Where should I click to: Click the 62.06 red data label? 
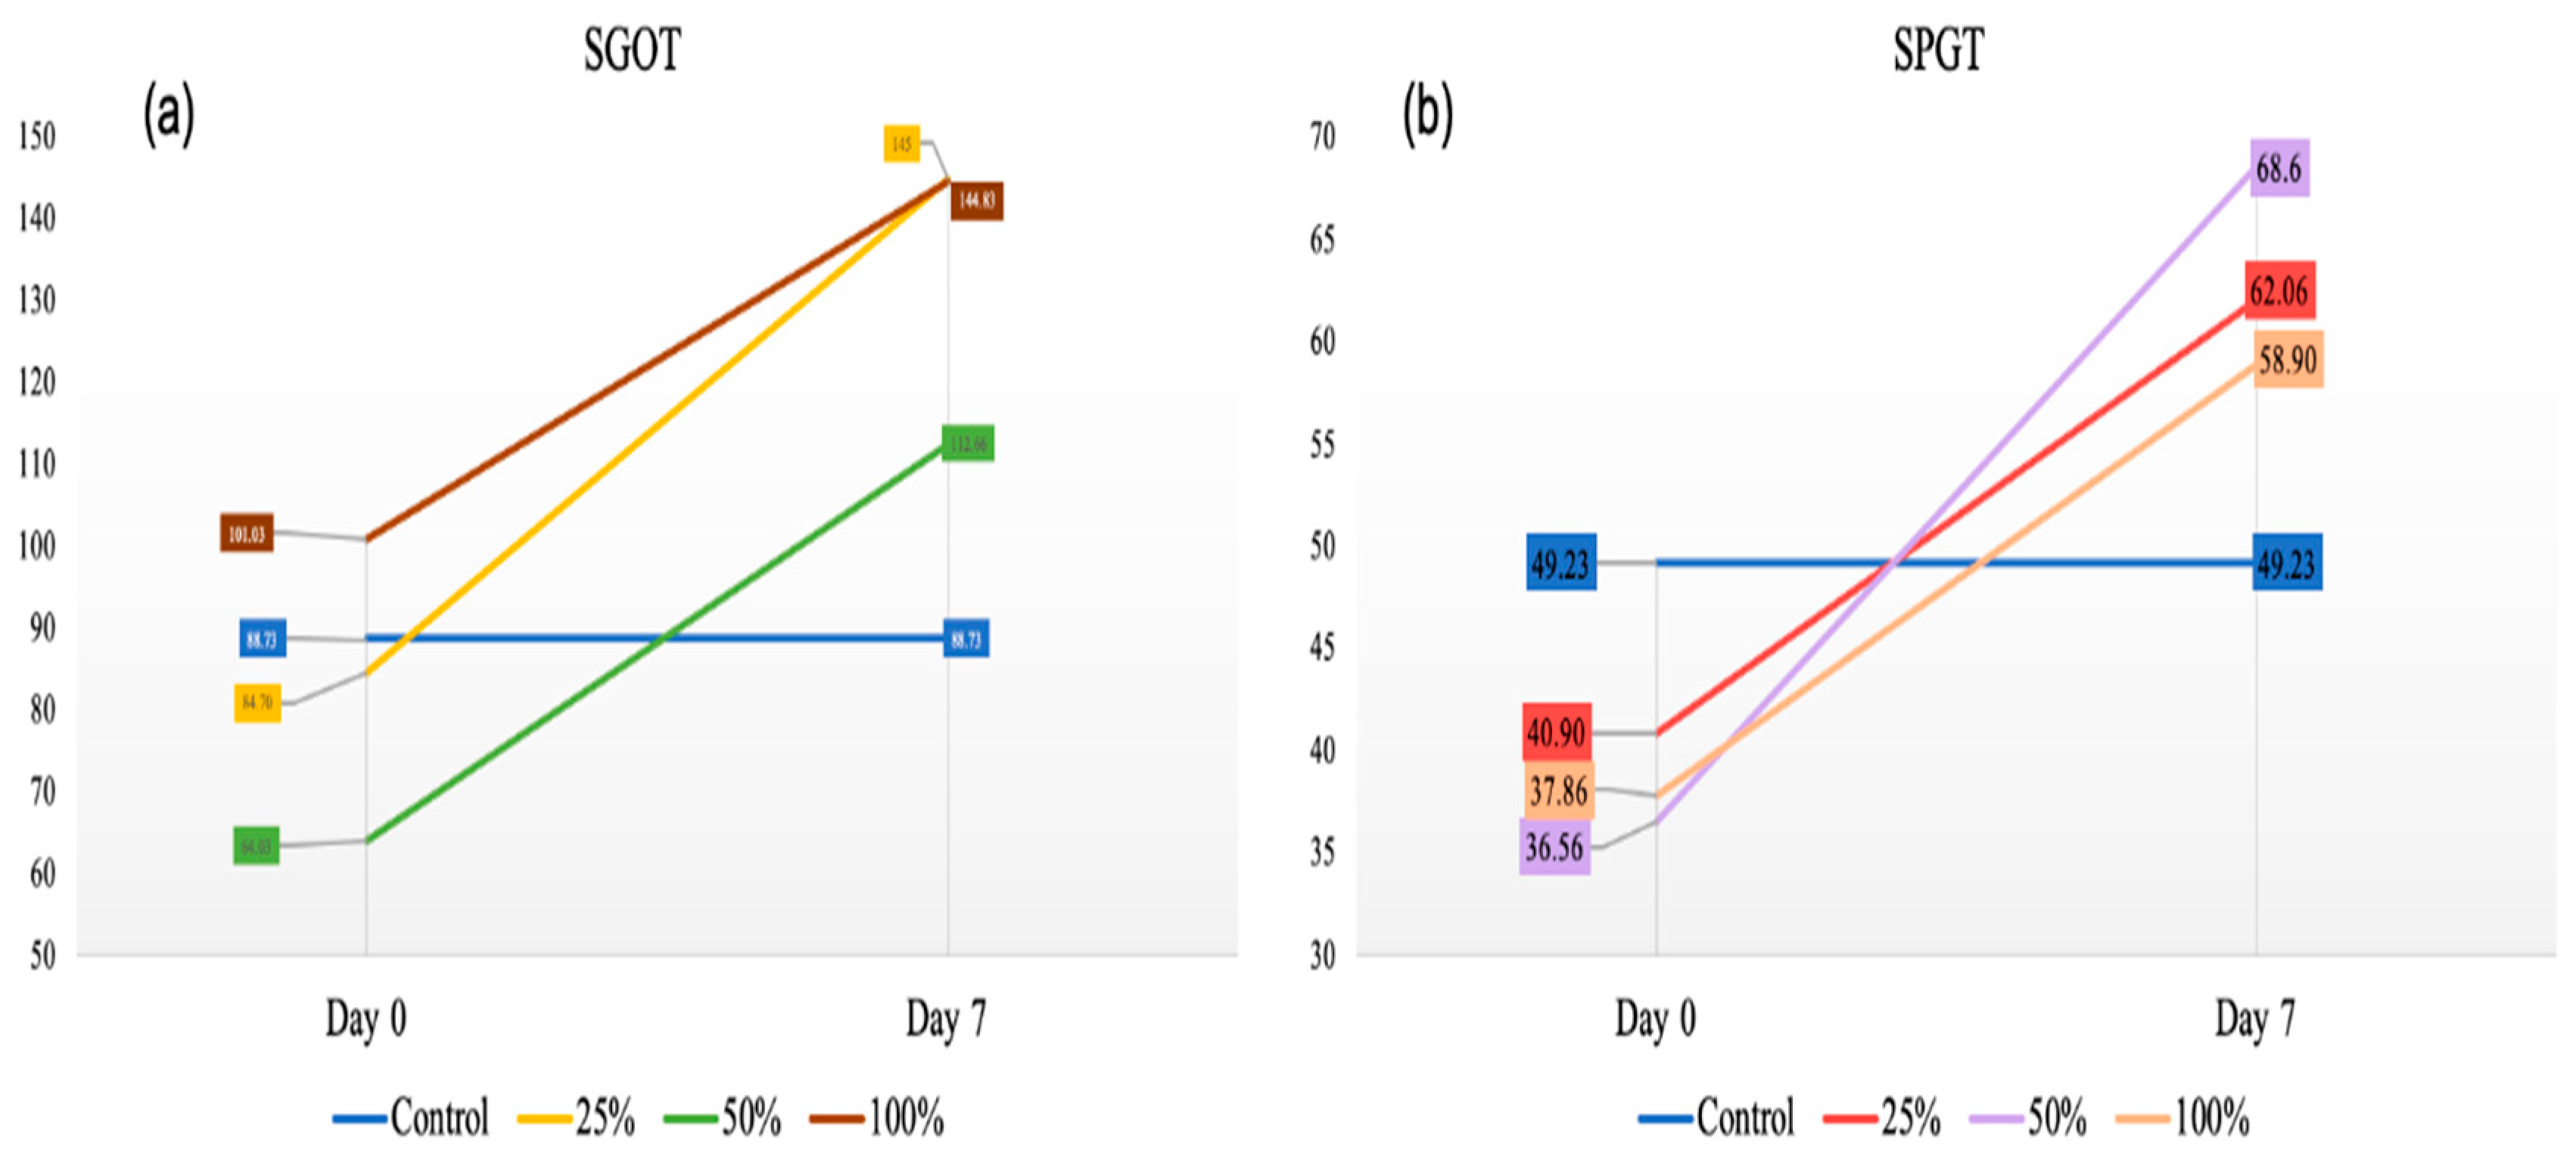pyautogui.click(x=2279, y=291)
